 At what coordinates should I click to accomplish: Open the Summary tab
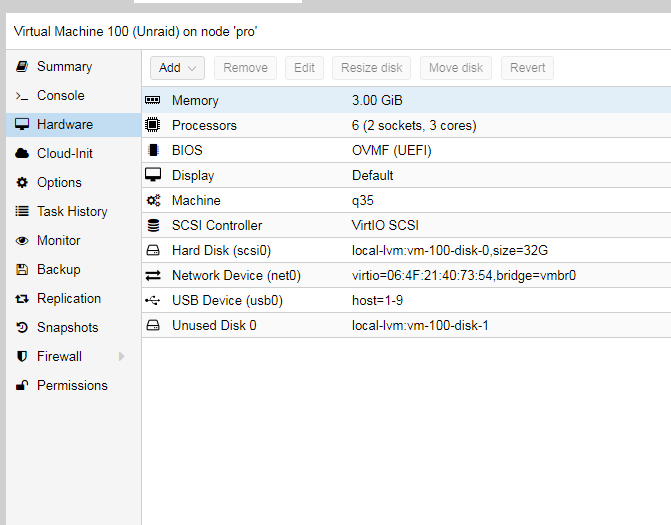click(x=64, y=66)
